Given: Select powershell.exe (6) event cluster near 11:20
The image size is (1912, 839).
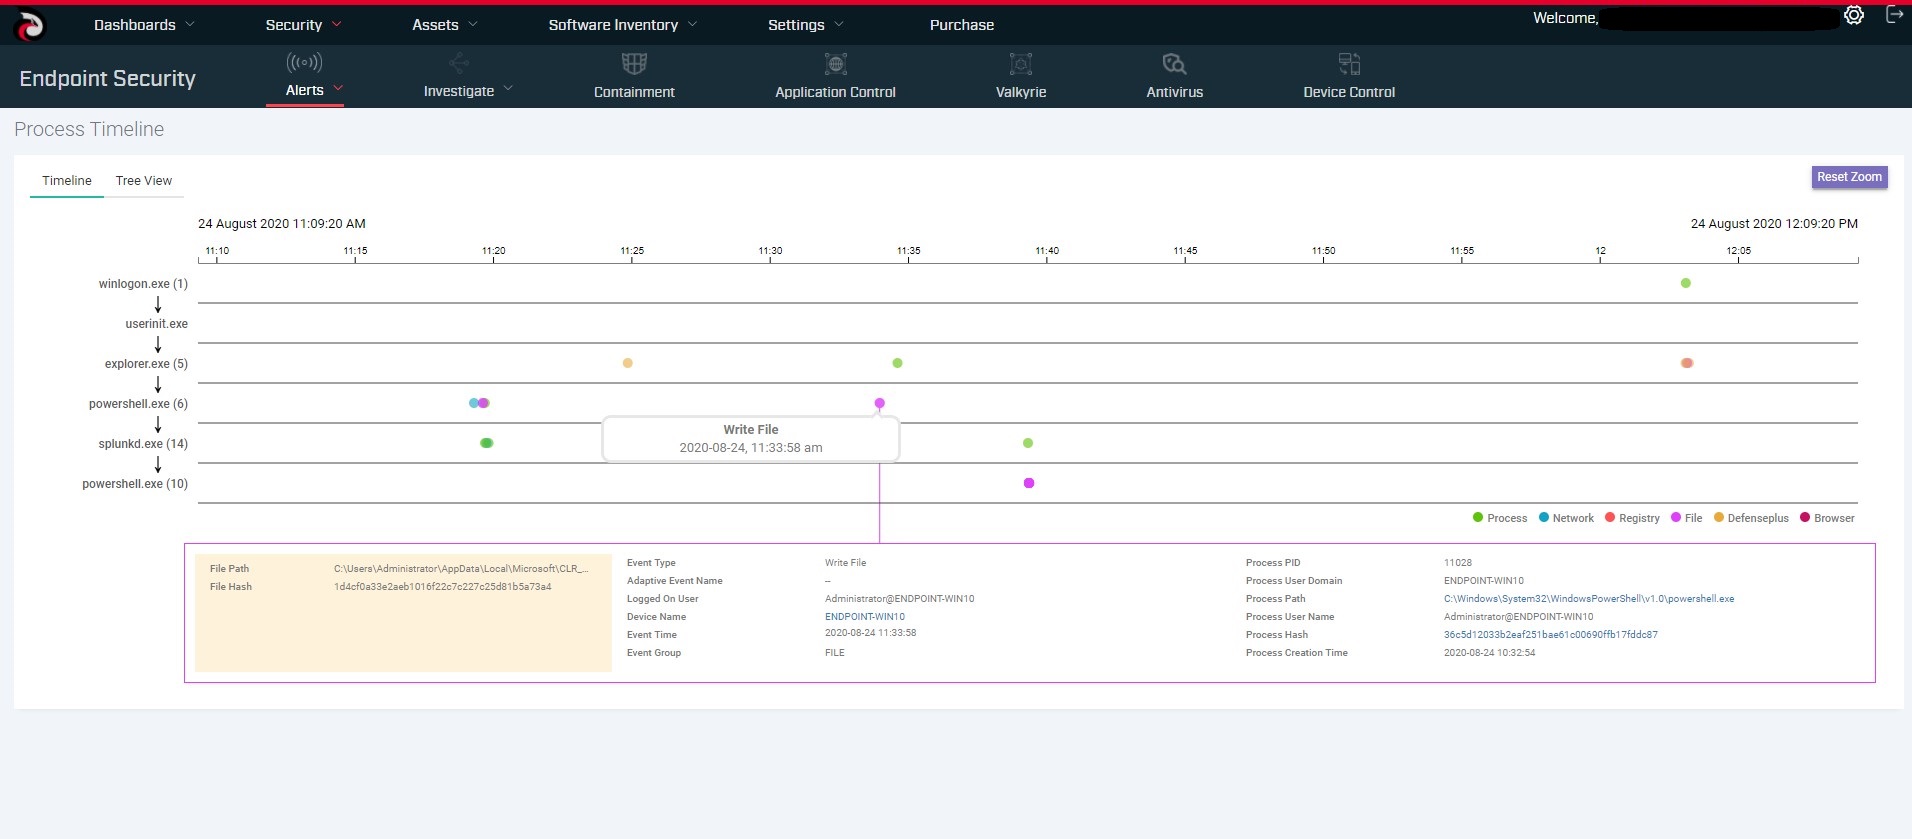Looking at the screenshot, I should (479, 403).
